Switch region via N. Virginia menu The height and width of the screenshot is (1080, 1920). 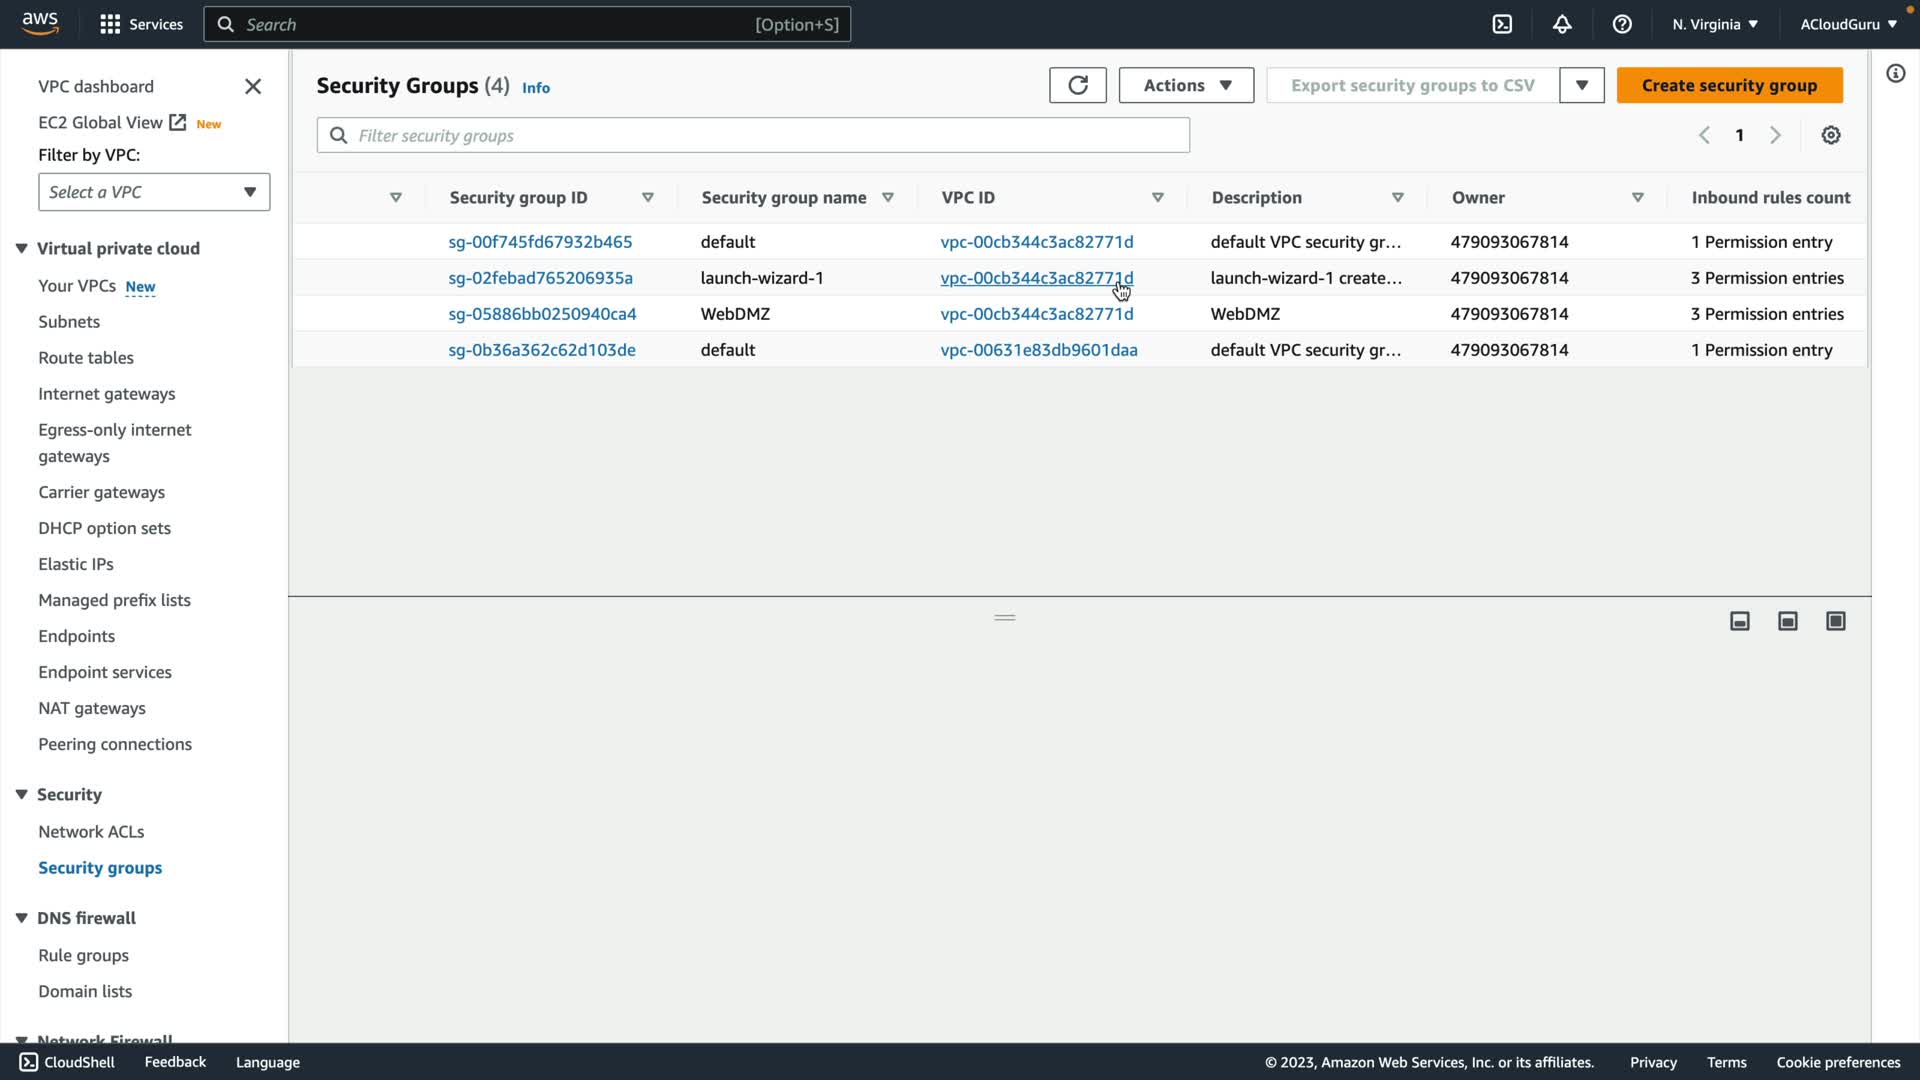point(1714,24)
